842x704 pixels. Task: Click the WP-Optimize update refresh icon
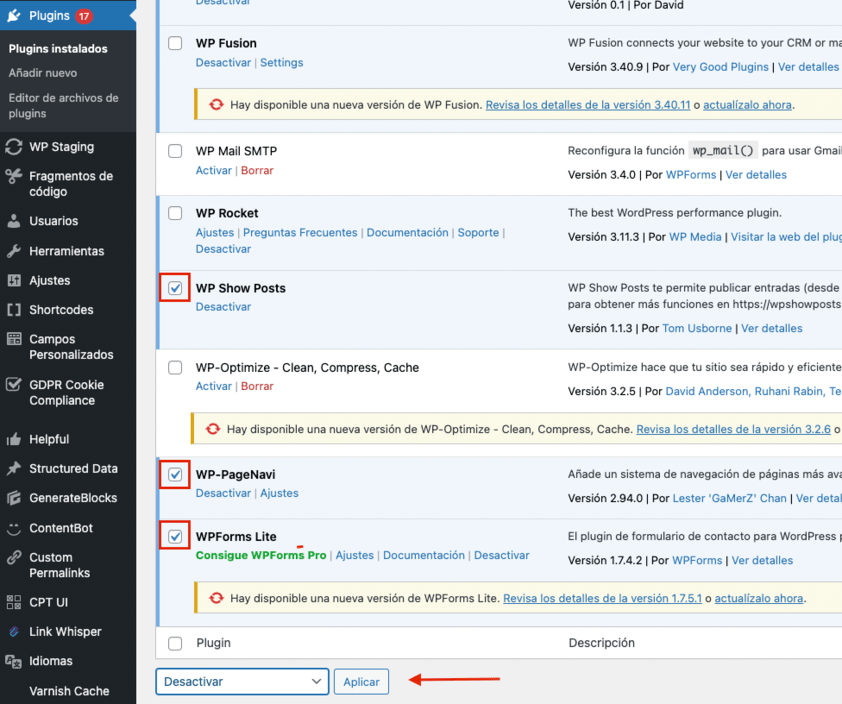pyautogui.click(x=213, y=429)
